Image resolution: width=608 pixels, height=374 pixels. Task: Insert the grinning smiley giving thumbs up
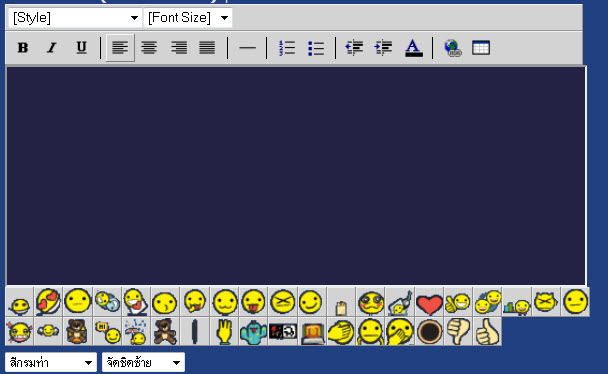click(x=458, y=302)
